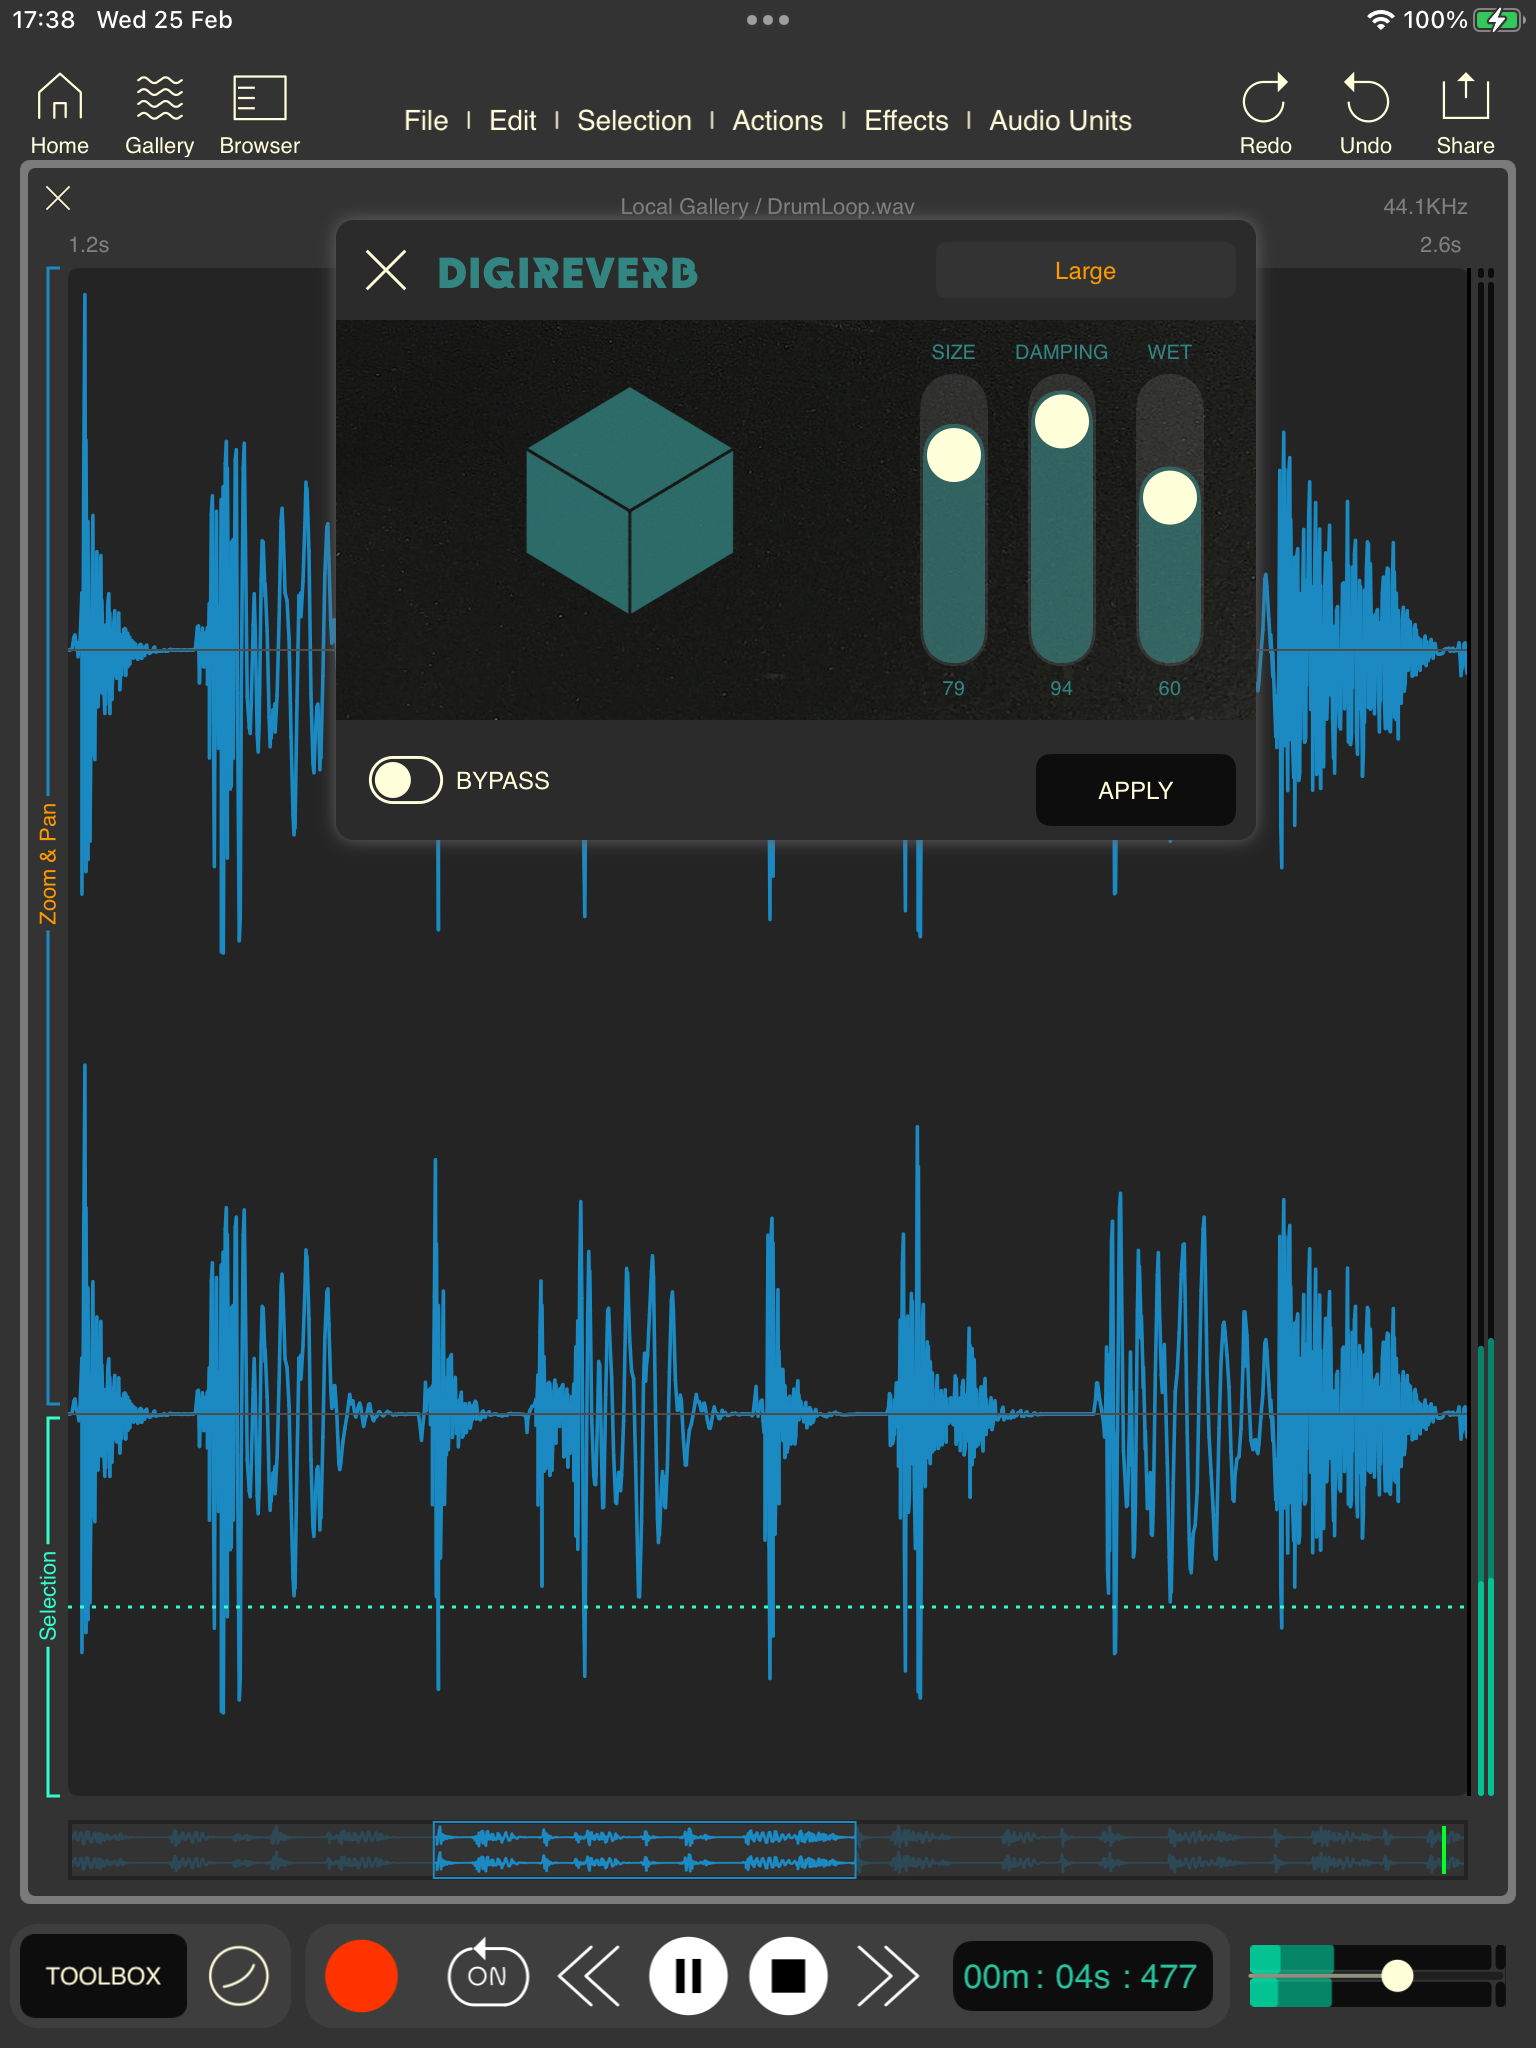Open the Selection menu
Viewport: 1536px width, 2048px height.
(x=634, y=121)
